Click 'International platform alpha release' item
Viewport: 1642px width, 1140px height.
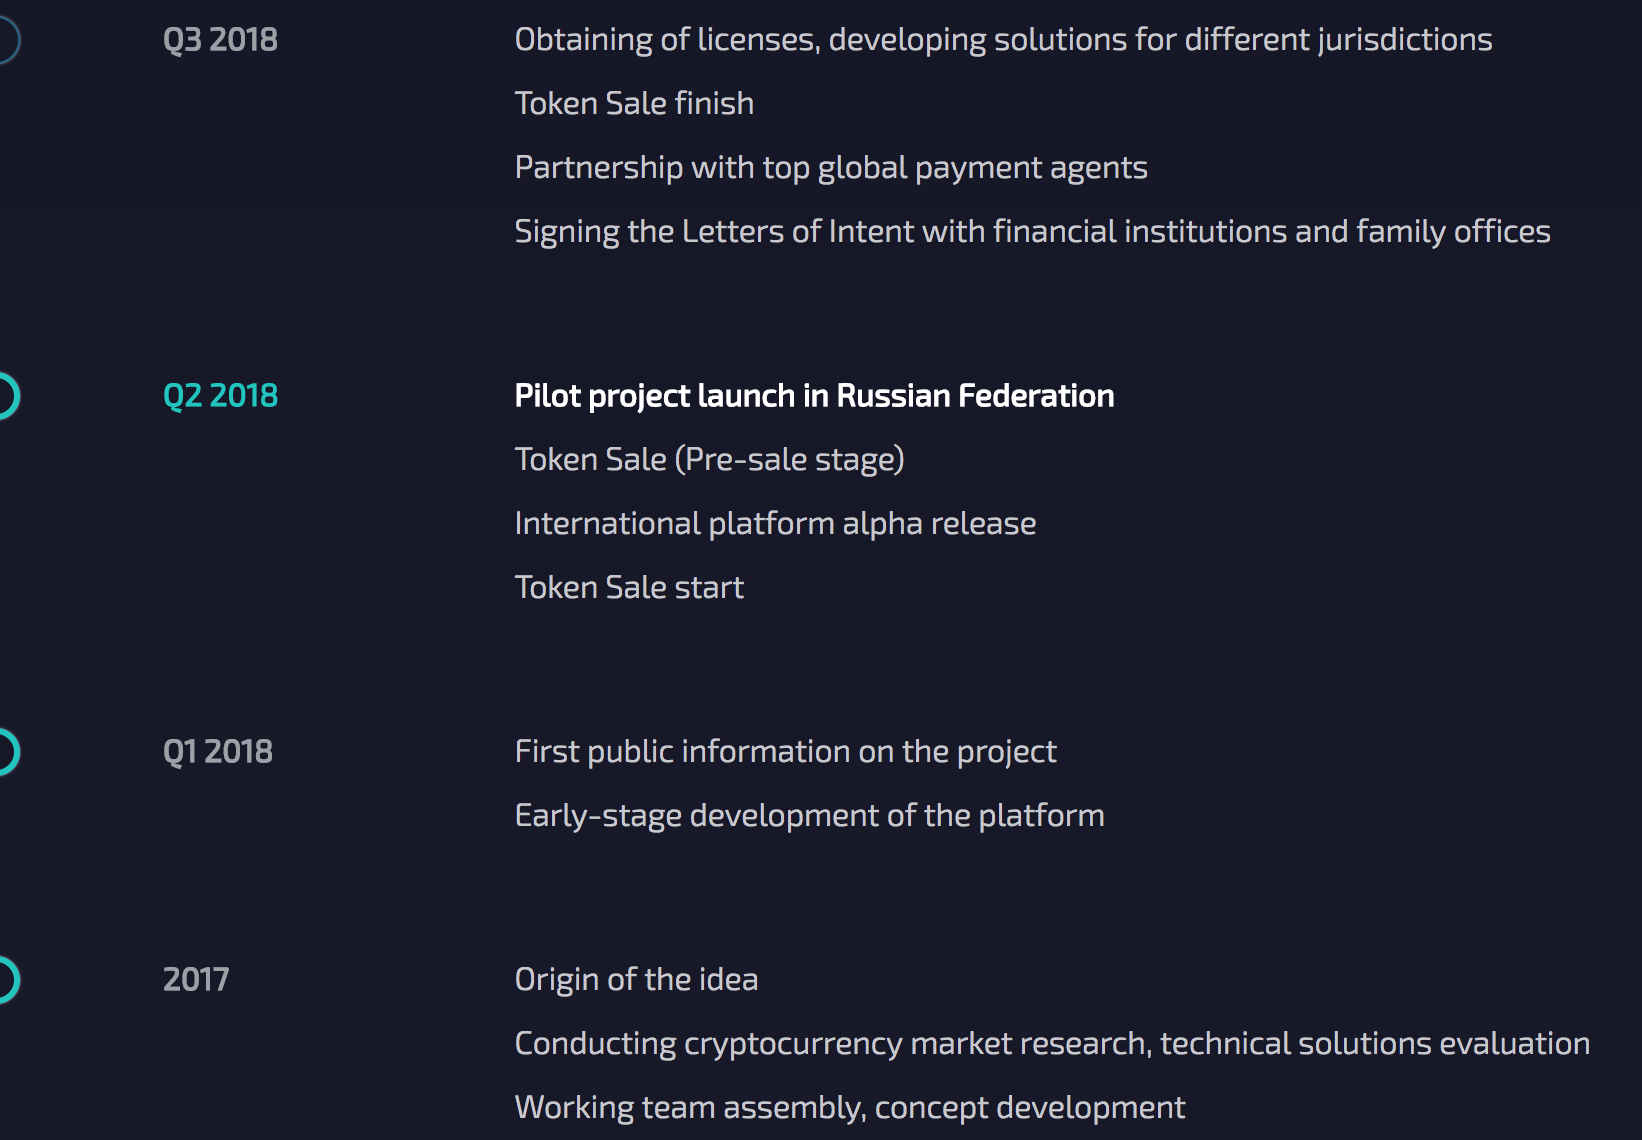point(775,524)
